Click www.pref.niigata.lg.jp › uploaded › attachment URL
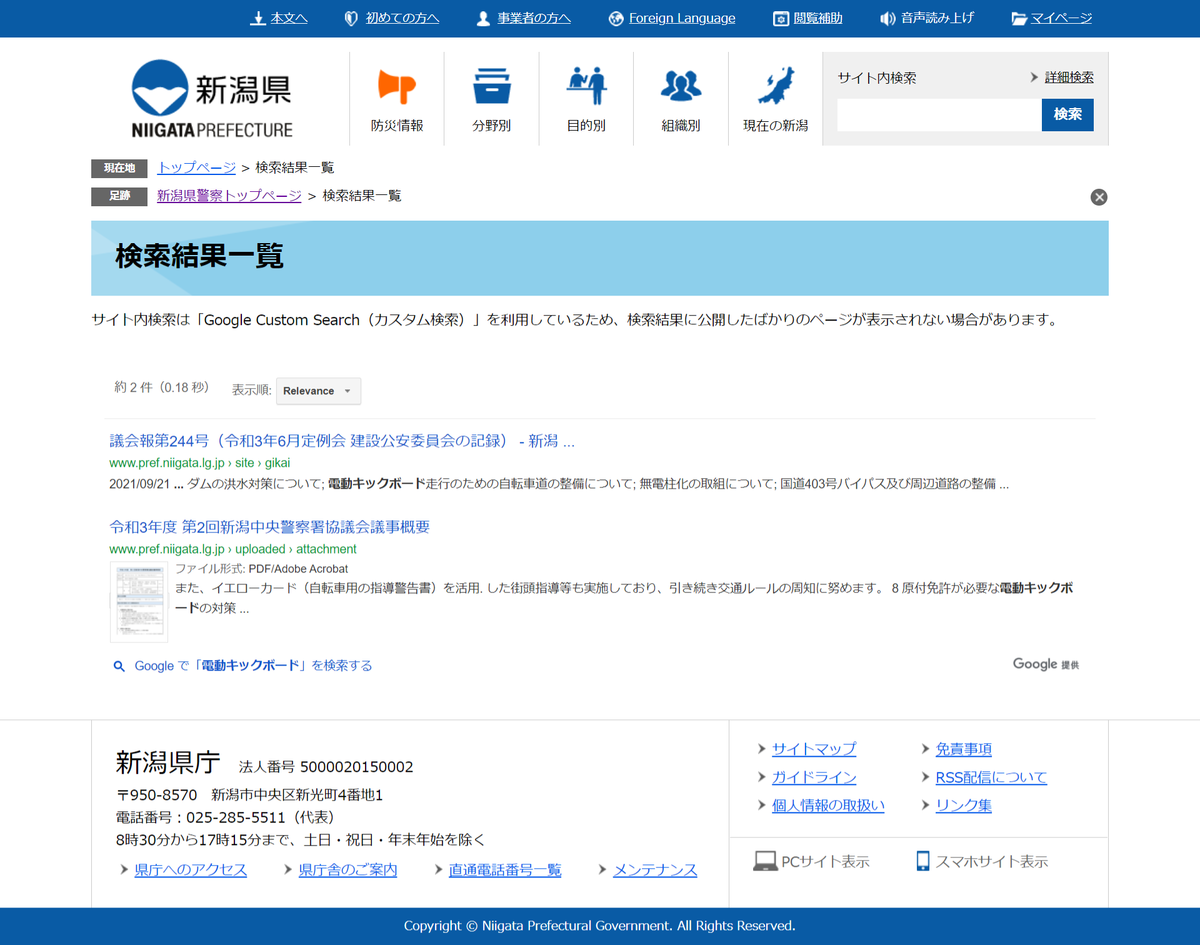 (233, 549)
